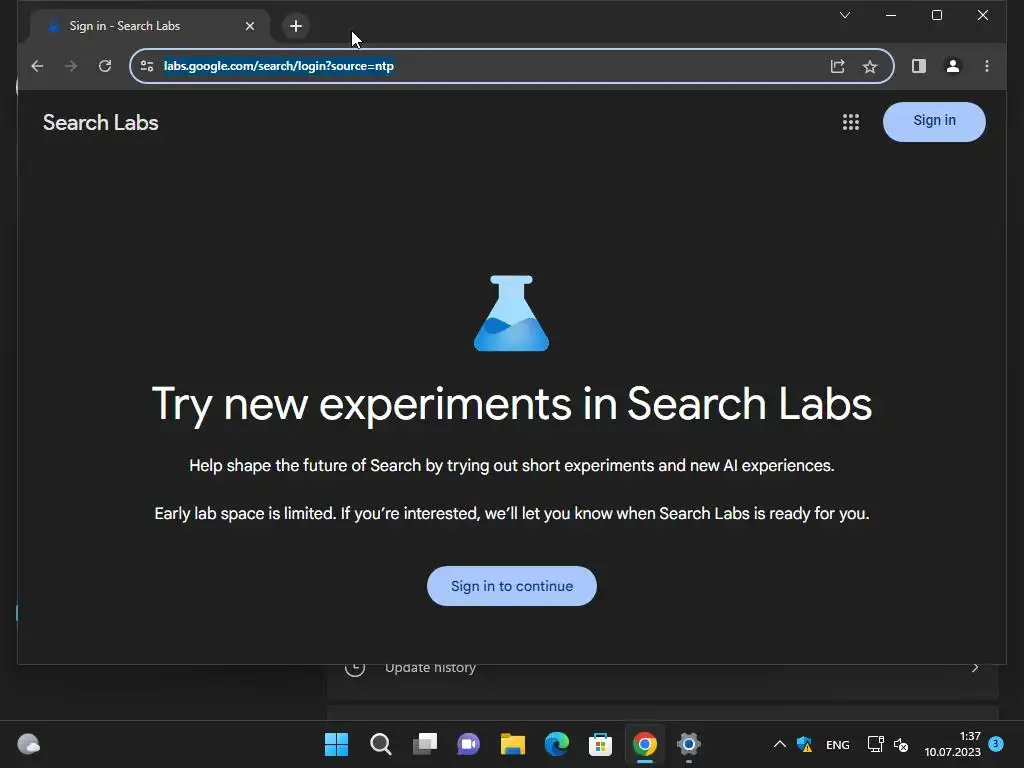Click the Update history clock icon
Viewport: 1024px width, 768px height.
tap(355, 668)
